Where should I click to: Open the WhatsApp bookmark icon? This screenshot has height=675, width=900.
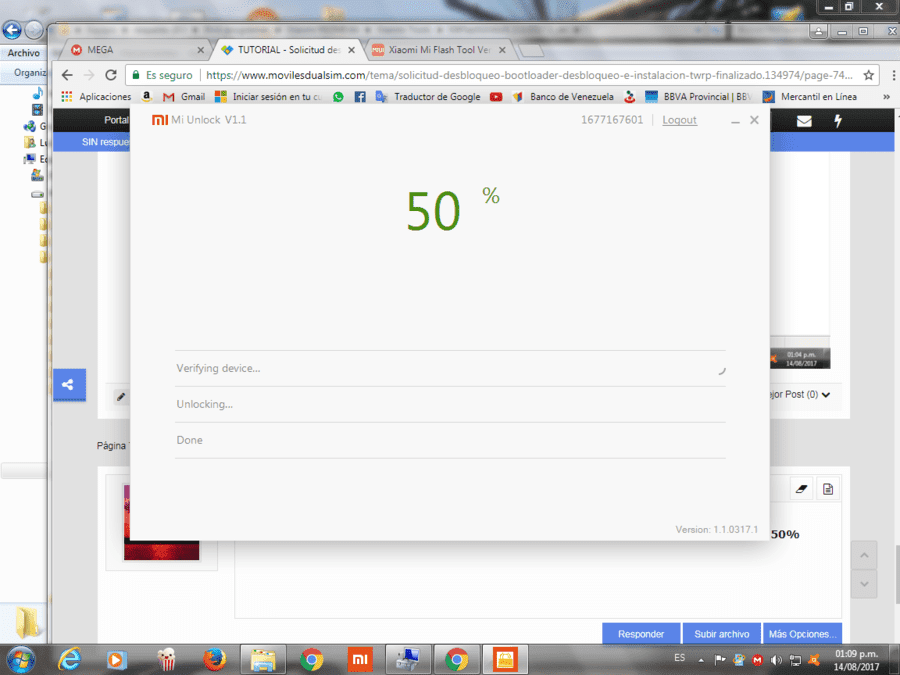(x=338, y=96)
